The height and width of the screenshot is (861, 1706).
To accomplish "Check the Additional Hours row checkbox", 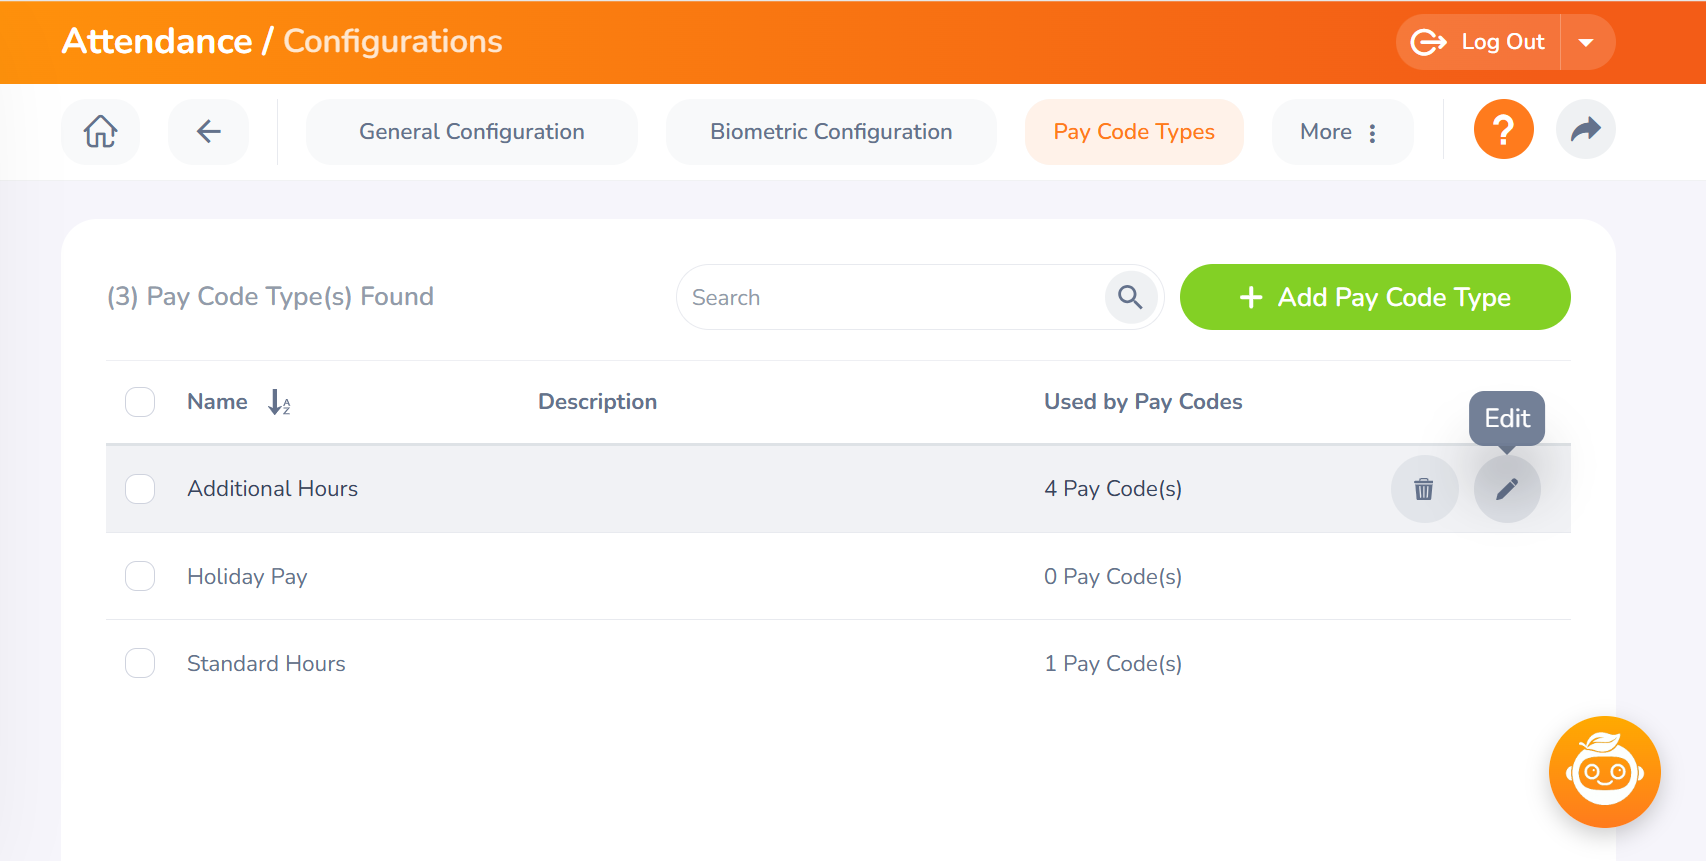I will pos(140,489).
